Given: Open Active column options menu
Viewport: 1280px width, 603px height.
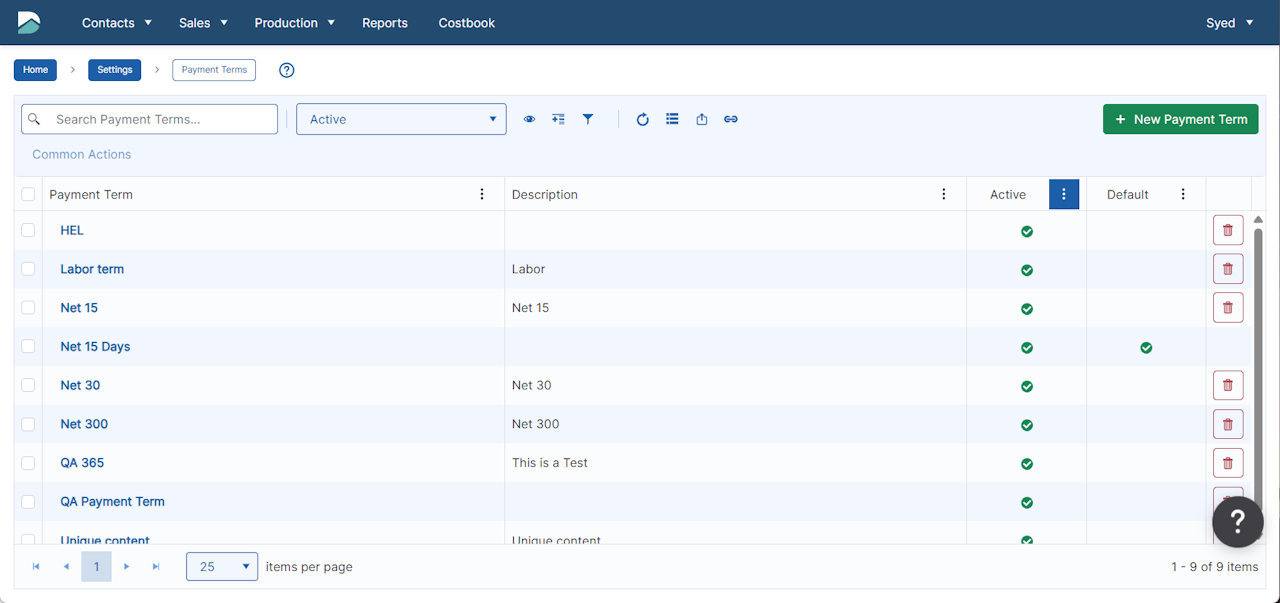Looking at the screenshot, I should pos(1064,194).
